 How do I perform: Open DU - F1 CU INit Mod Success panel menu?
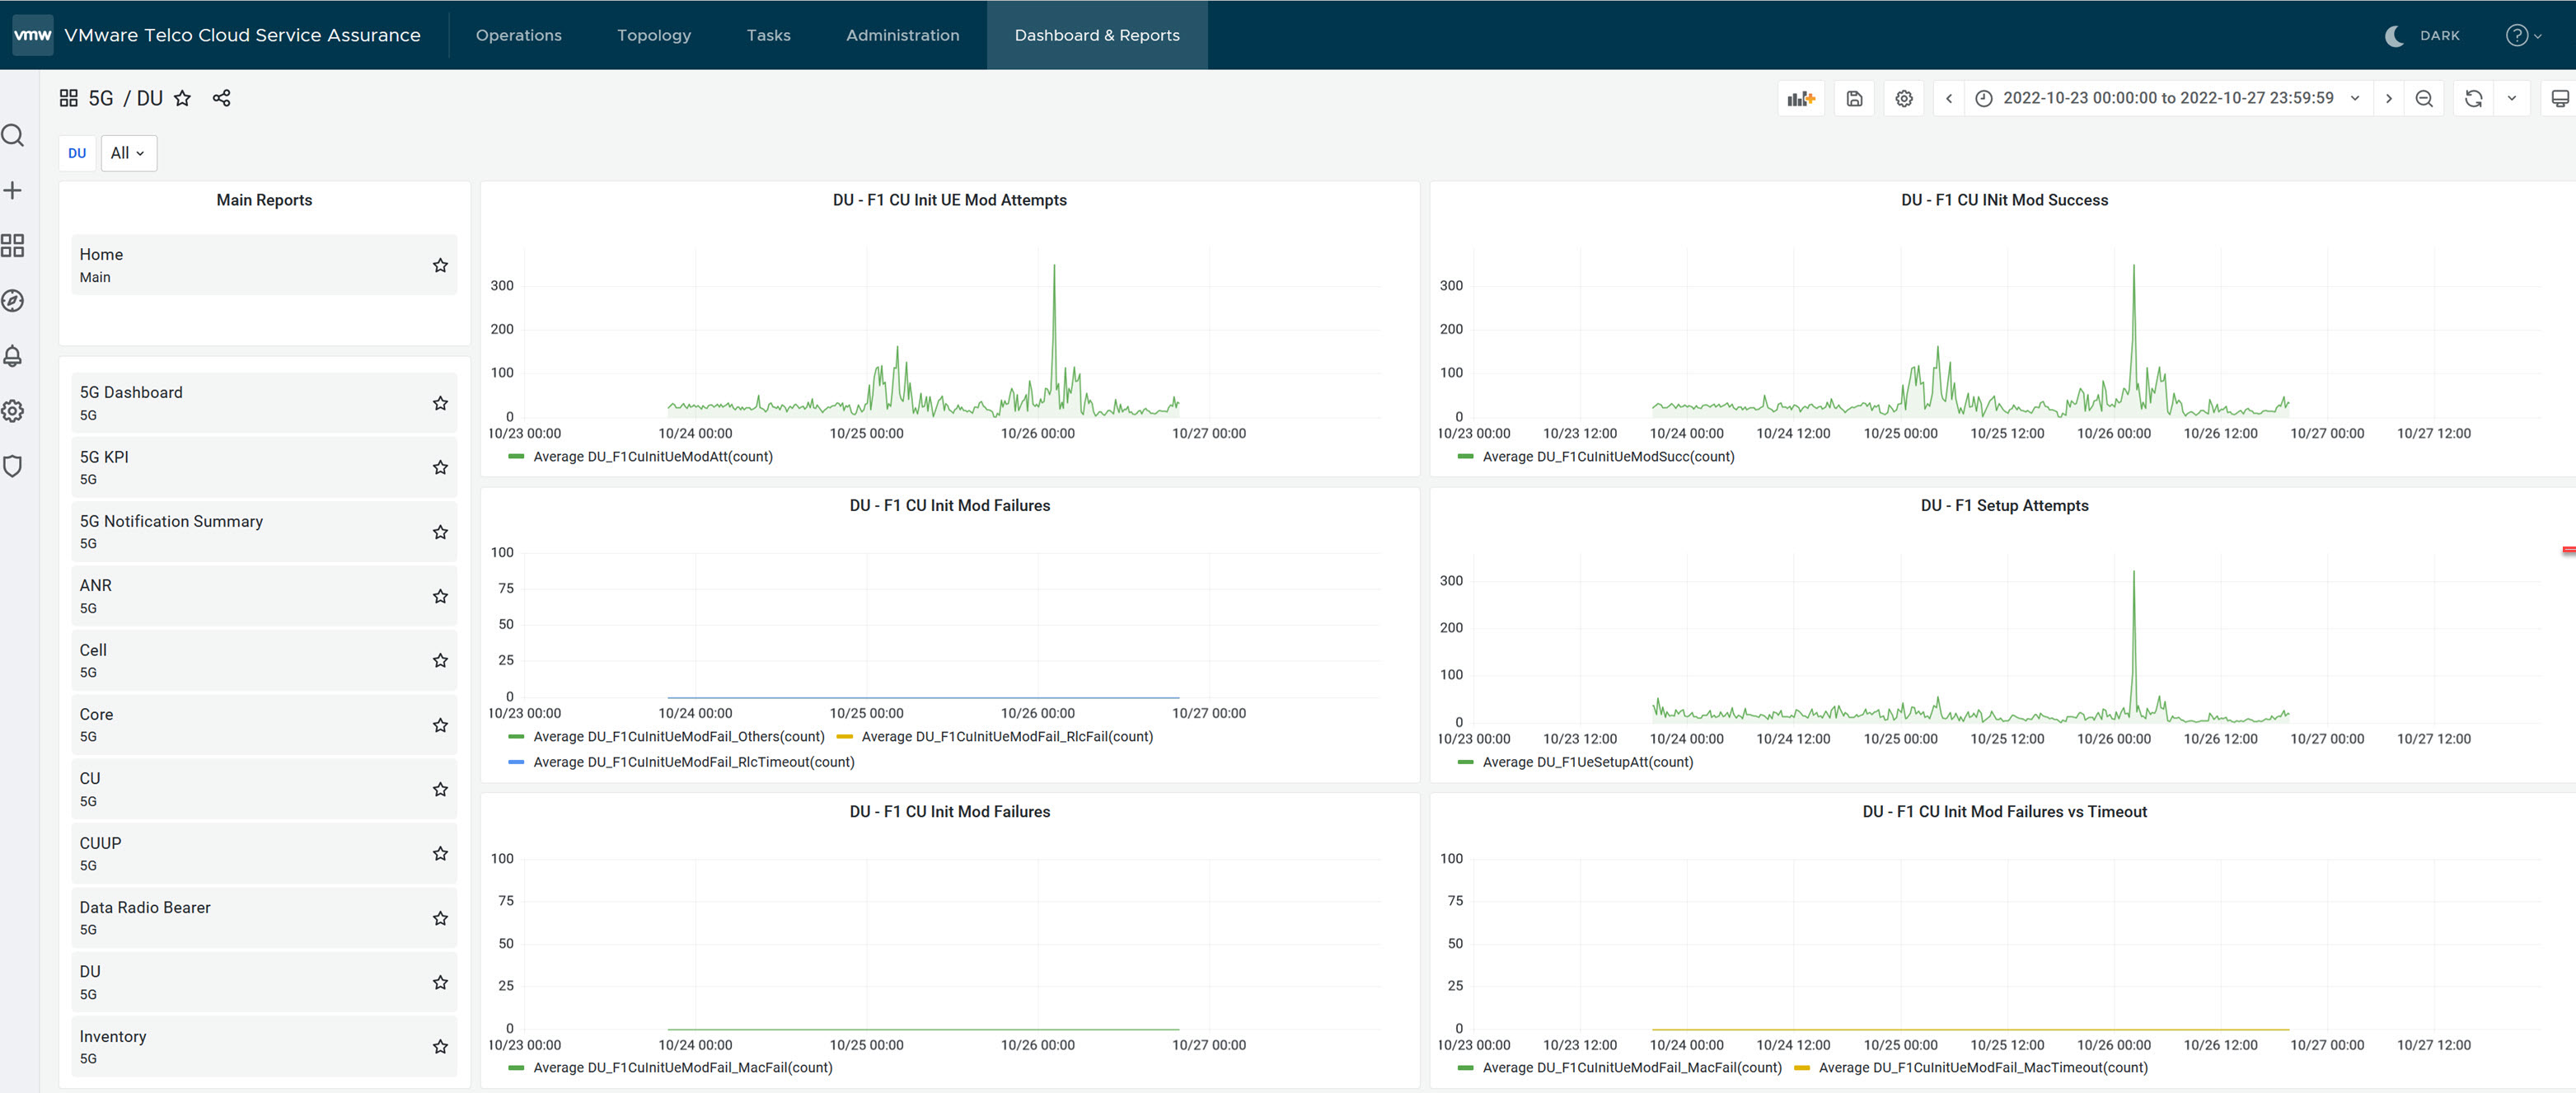pos(2004,200)
